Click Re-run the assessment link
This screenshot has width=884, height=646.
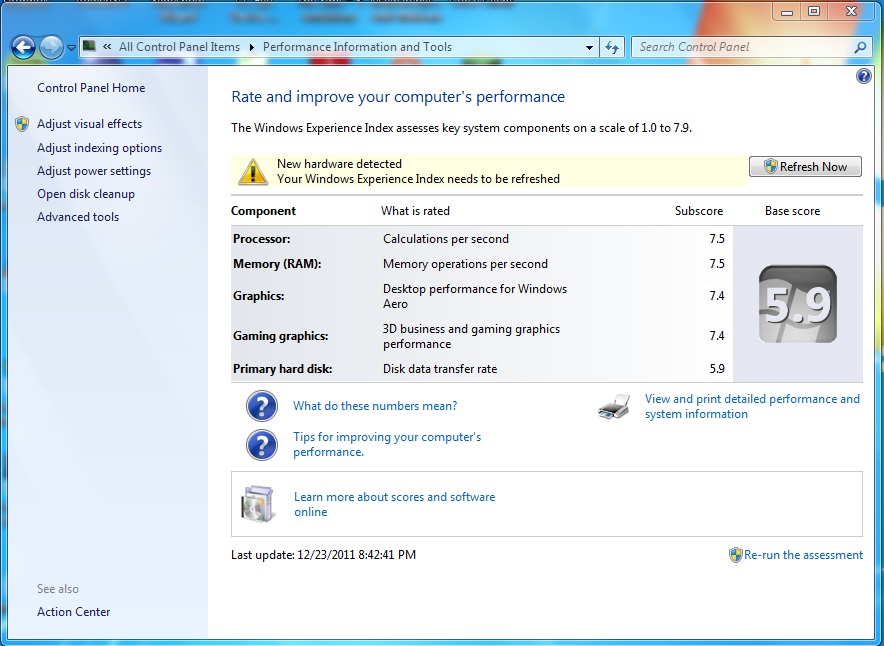tap(803, 555)
